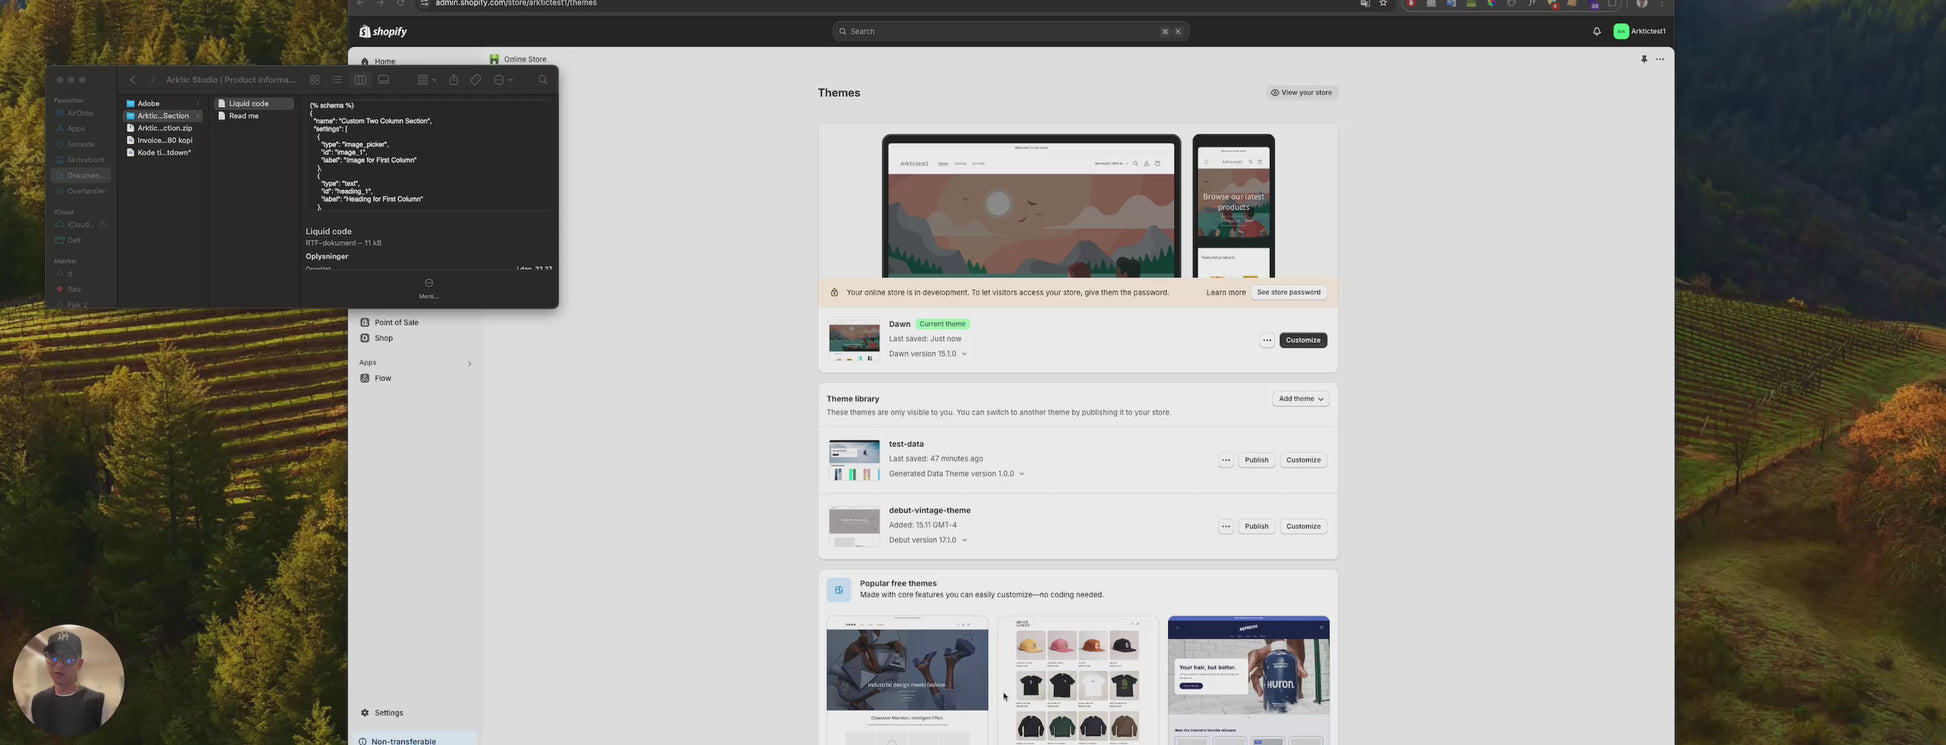Open Settings in the Shopify sidebar

[x=388, y=713]
